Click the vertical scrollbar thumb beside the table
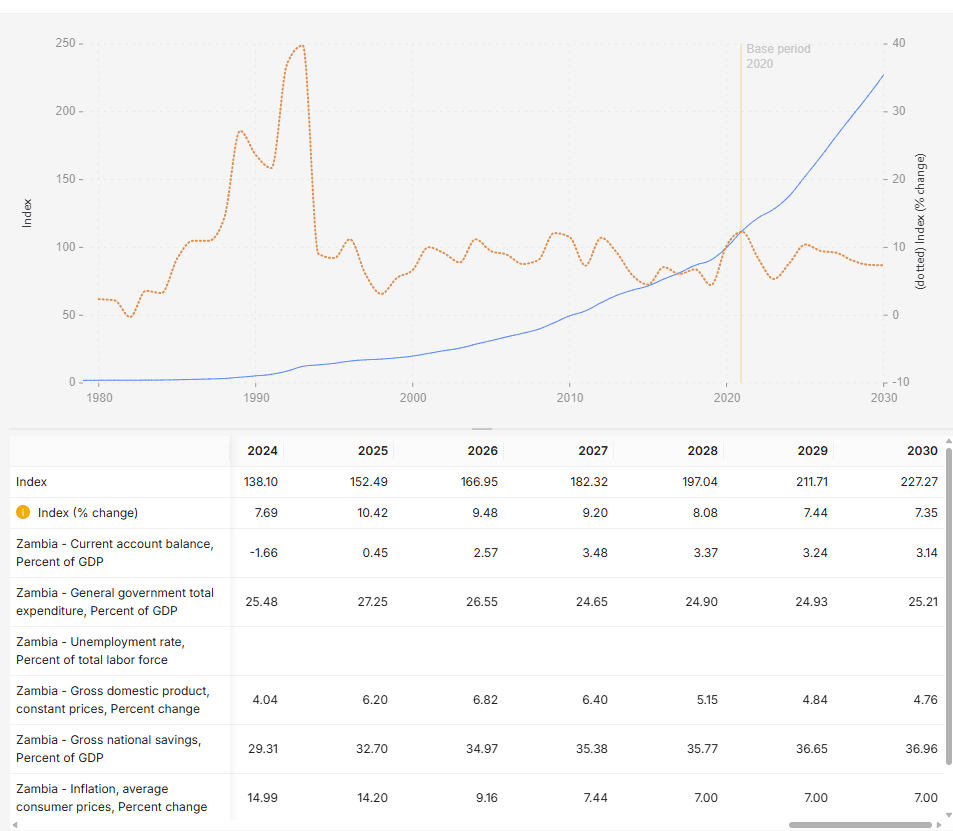 (948, 606)
